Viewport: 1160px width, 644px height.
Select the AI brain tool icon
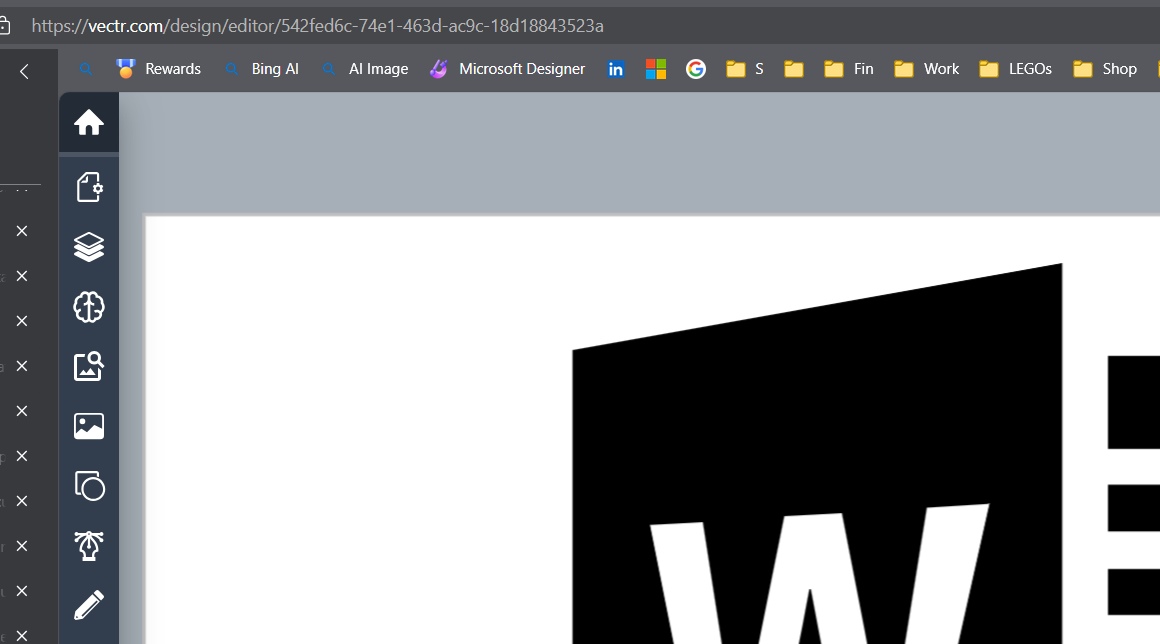click(89, 307)
